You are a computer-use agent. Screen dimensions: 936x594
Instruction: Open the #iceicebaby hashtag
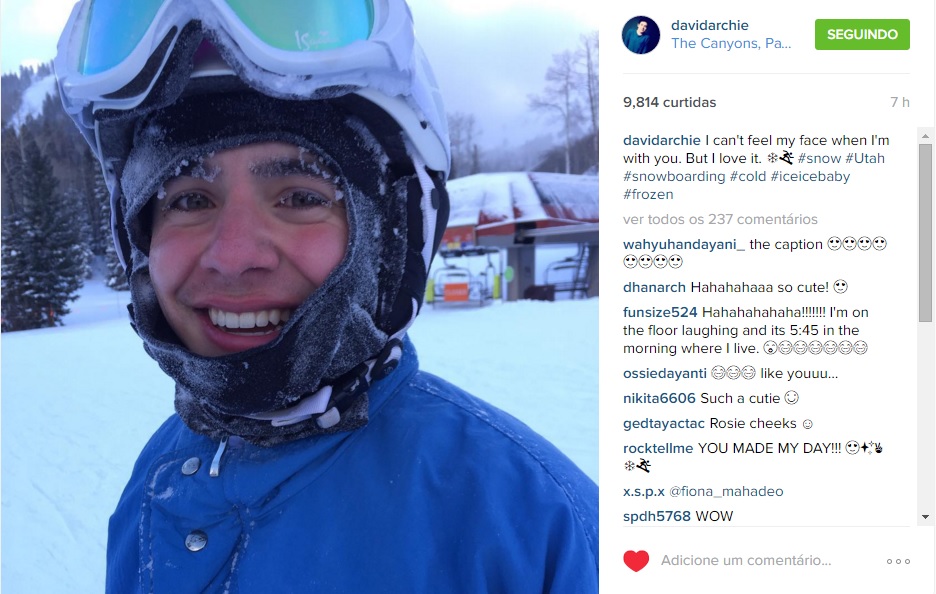[810, 177]
